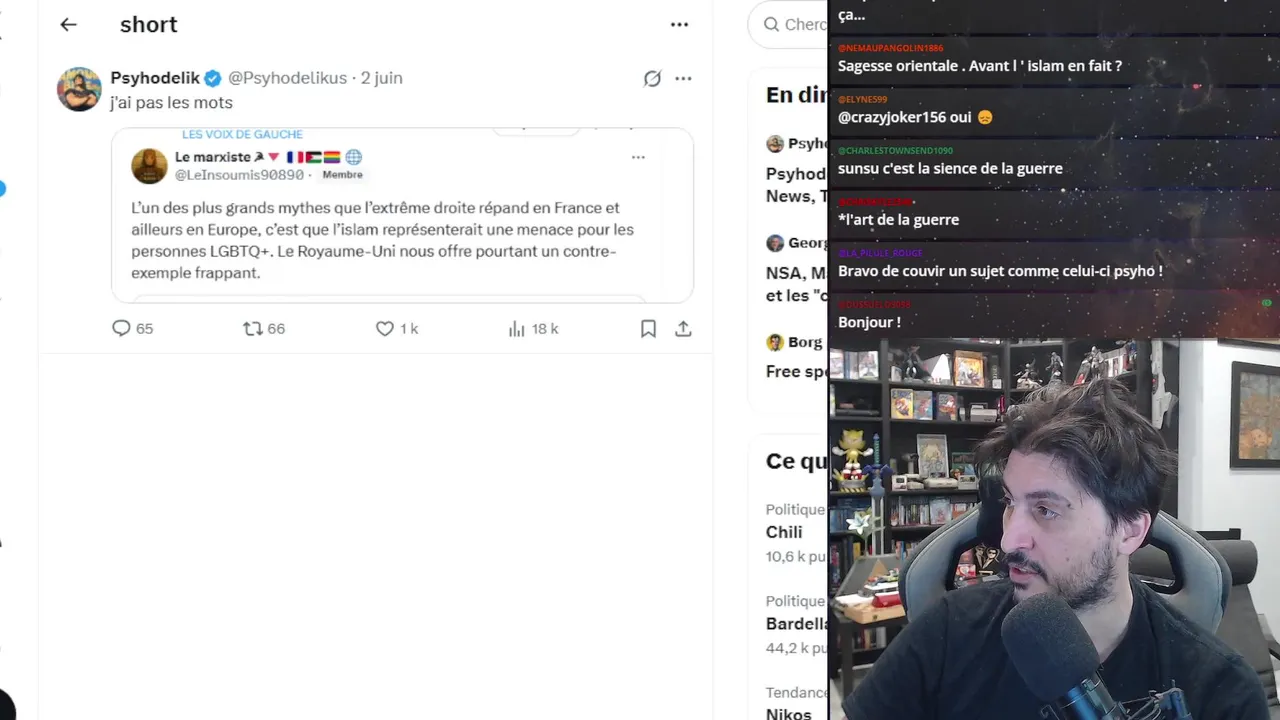Click the 2 juin timestamp link

coord(382,78)
